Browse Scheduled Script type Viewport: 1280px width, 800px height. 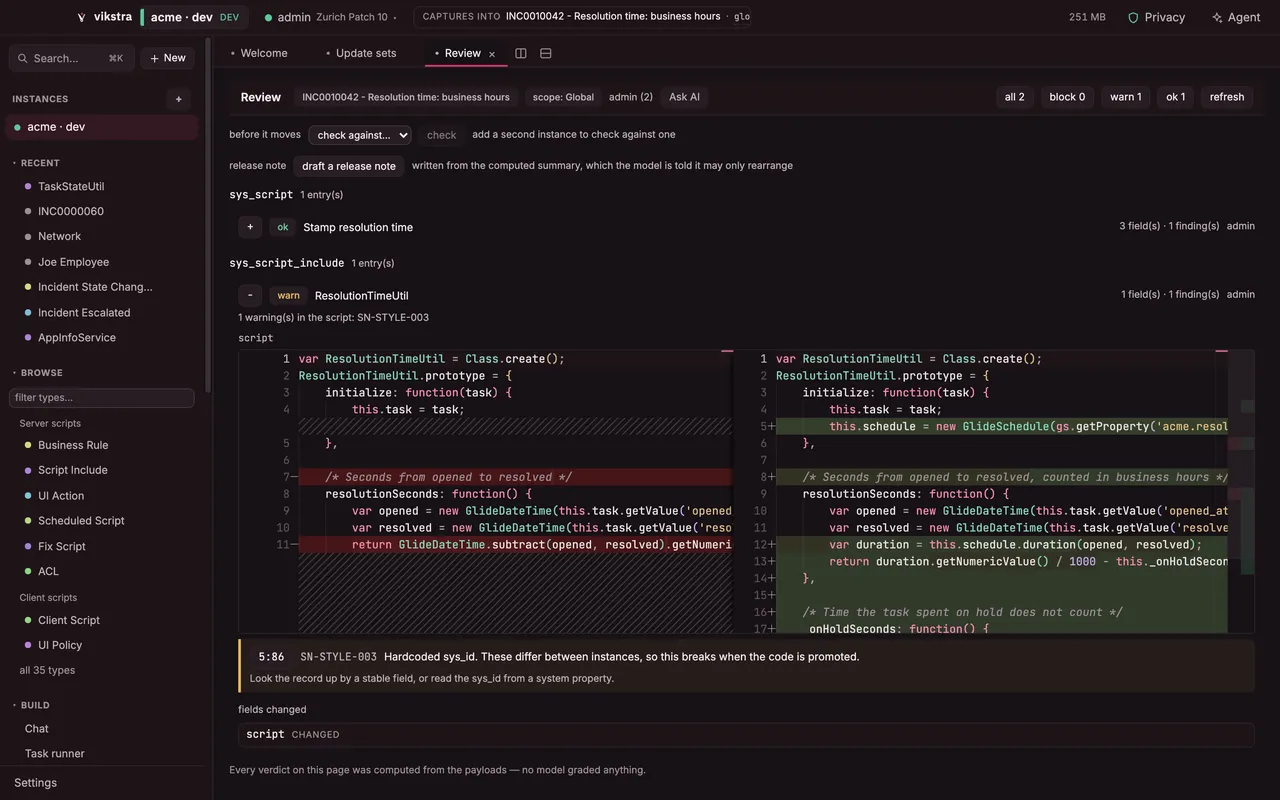click(81, 521)
